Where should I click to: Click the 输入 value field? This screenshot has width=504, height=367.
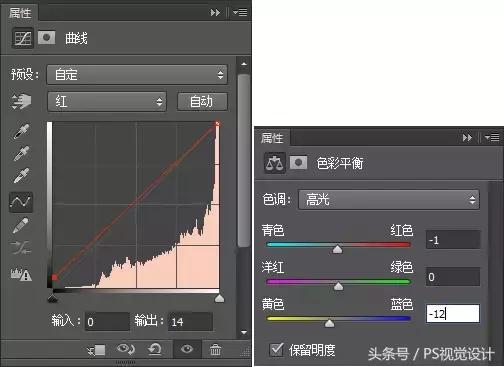pos(107,321)
